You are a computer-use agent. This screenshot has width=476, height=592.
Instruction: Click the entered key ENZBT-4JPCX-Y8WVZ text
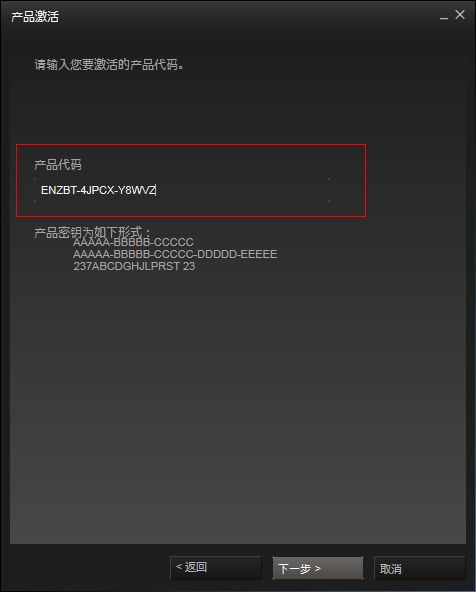[x=98, y=190]
